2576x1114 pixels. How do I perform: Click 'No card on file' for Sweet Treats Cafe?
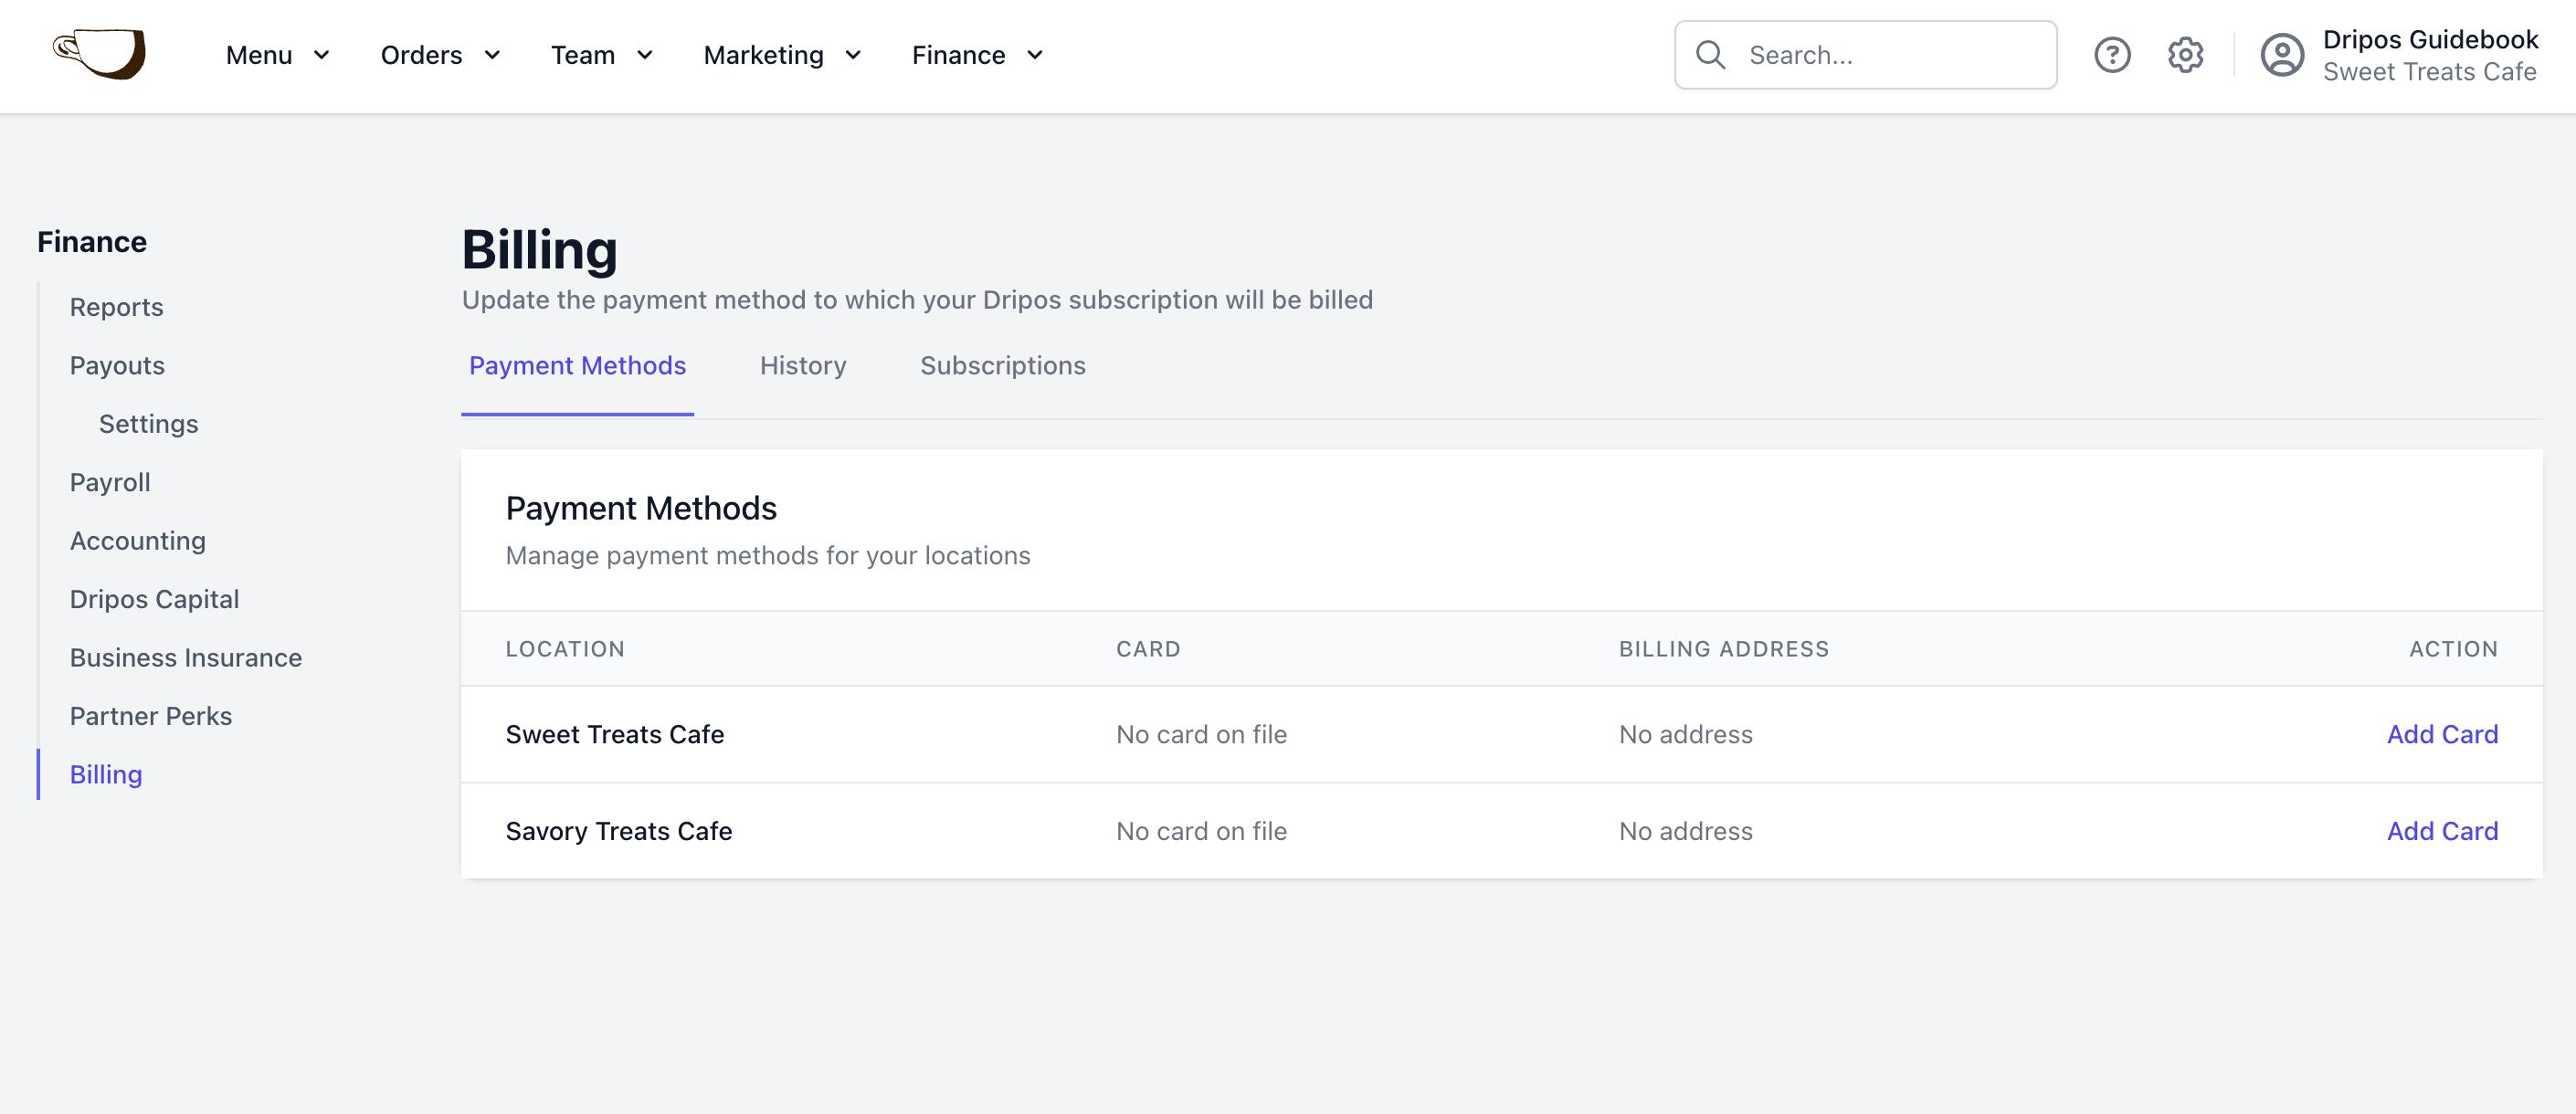[x=1201, y=734]
